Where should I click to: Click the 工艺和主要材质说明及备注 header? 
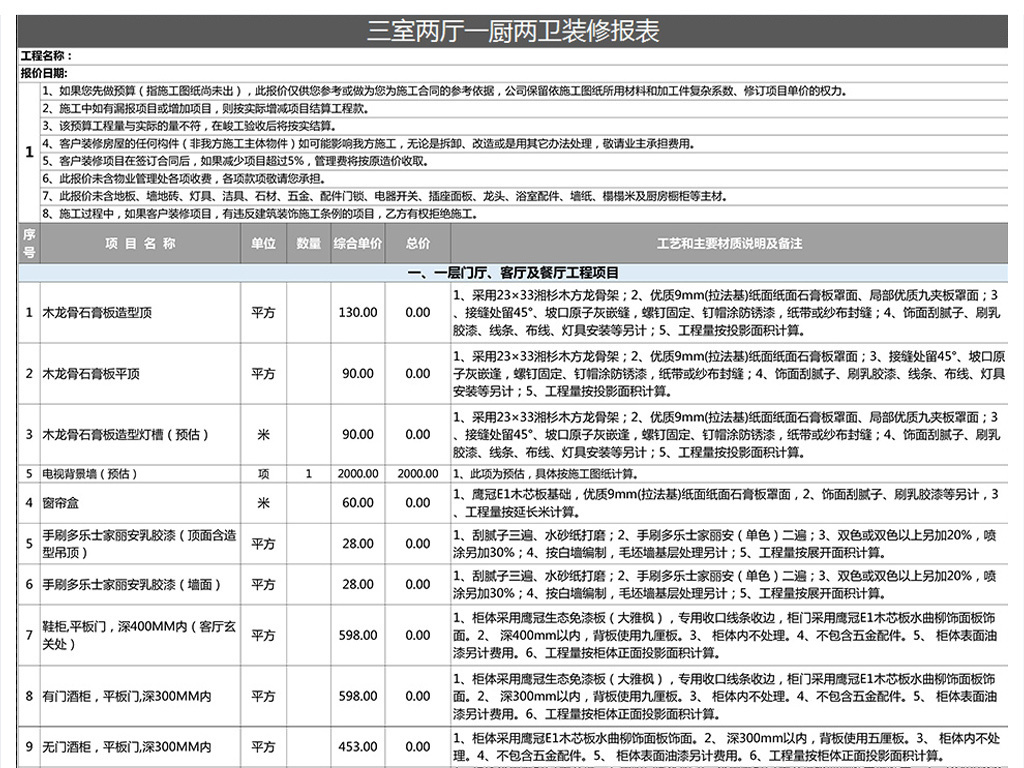[x=729, y=243]
